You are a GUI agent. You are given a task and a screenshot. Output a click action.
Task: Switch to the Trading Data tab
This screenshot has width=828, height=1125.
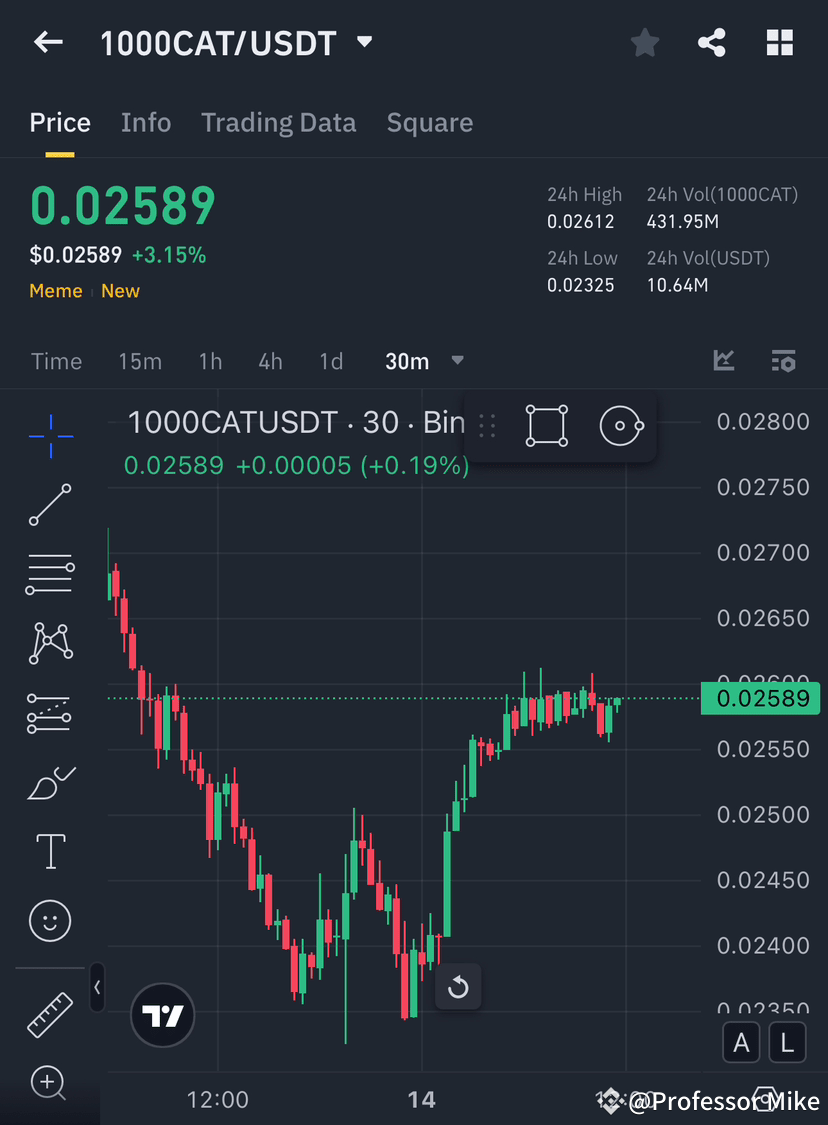[278, 122]
